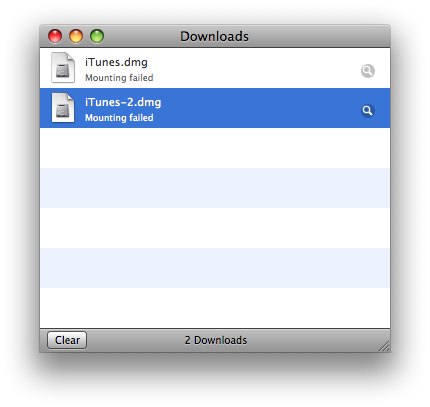Select the iTunes.dmg disk image file icon
The height and width of the screenshot is (407, 430).
pos(63,68)
